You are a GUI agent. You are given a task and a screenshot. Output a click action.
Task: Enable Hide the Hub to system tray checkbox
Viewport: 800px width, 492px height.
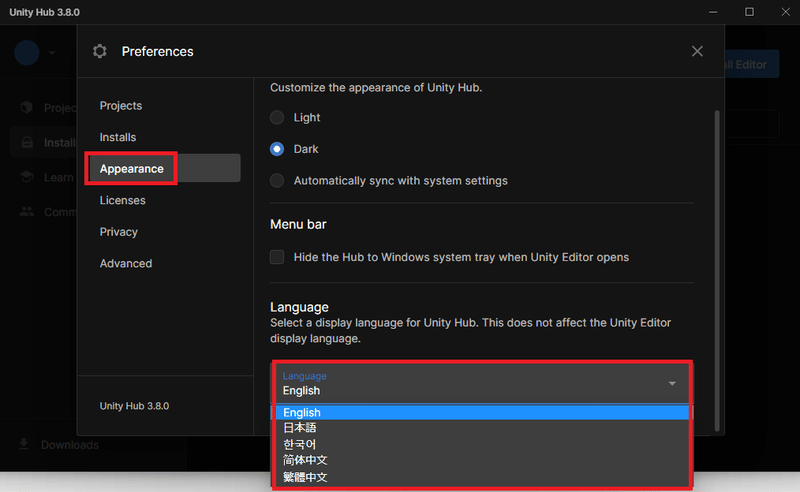tap(277, 257)
